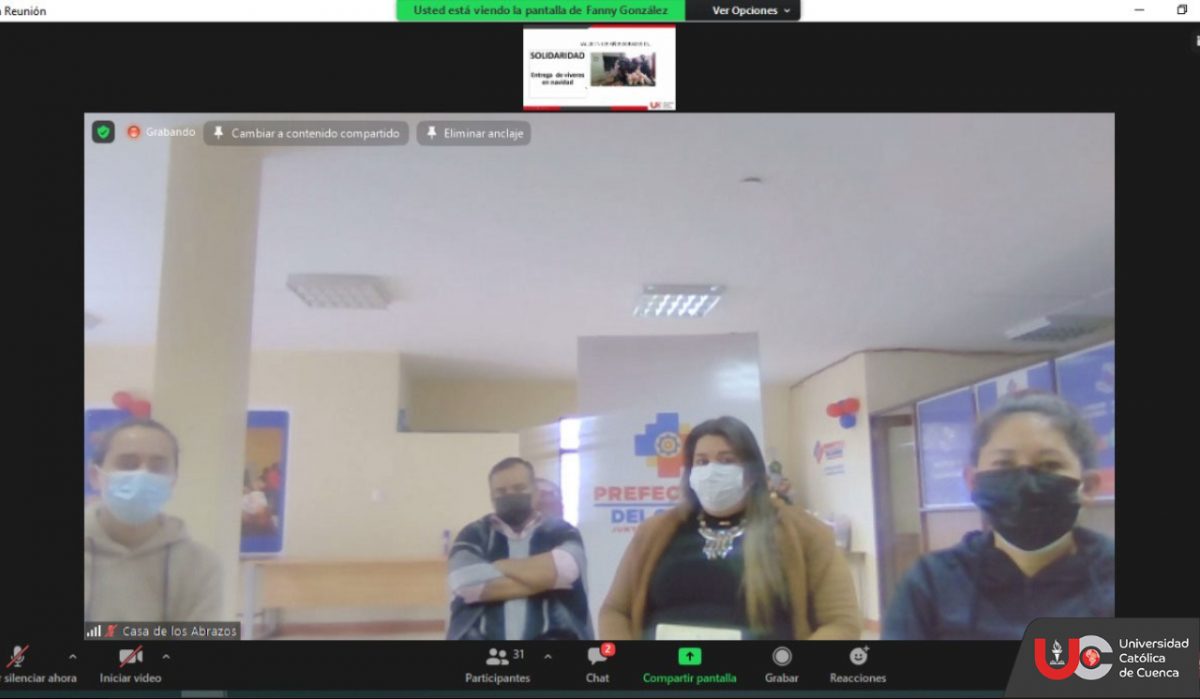Select the shared screen thumbnail of Fanny González
Image resolution: width=1200 pixels, height=699 pixels.
(x=599, y=68)
